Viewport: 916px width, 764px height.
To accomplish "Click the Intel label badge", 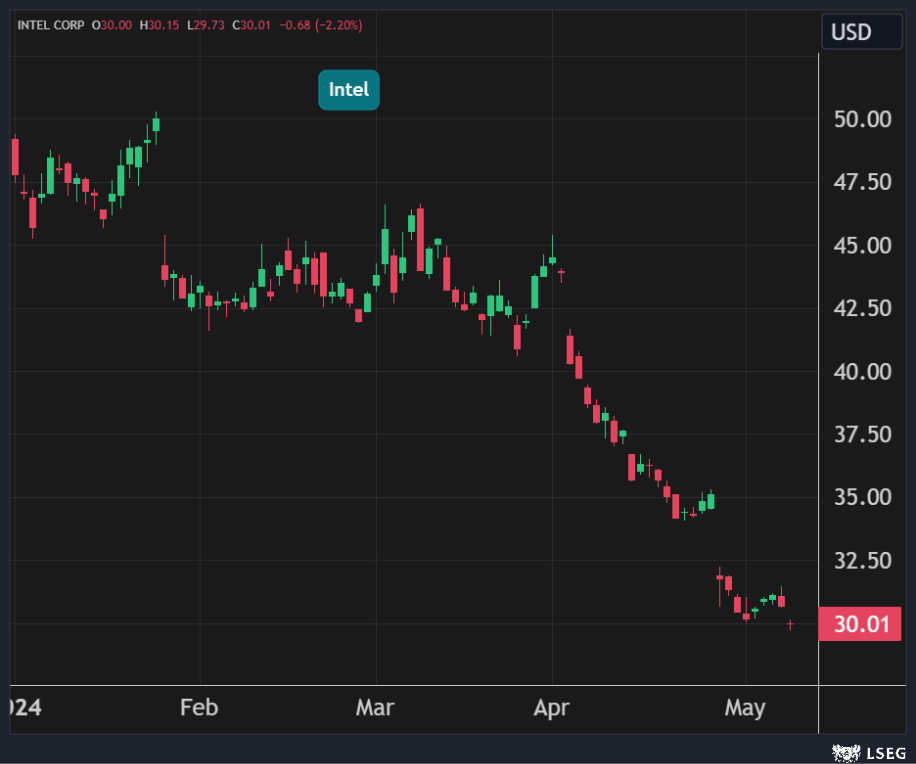I will point(349,90).
